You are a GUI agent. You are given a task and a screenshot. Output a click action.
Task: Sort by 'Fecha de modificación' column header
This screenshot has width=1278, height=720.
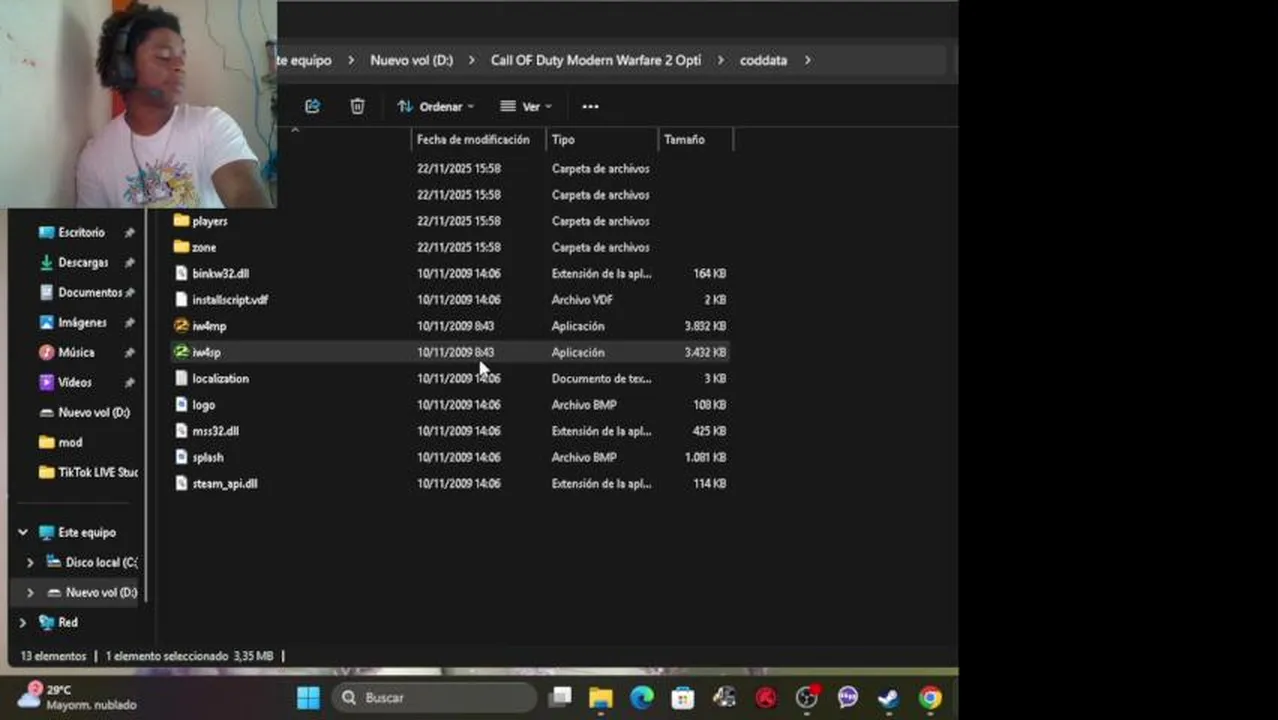pyautogui.click(x=473, y=140)
